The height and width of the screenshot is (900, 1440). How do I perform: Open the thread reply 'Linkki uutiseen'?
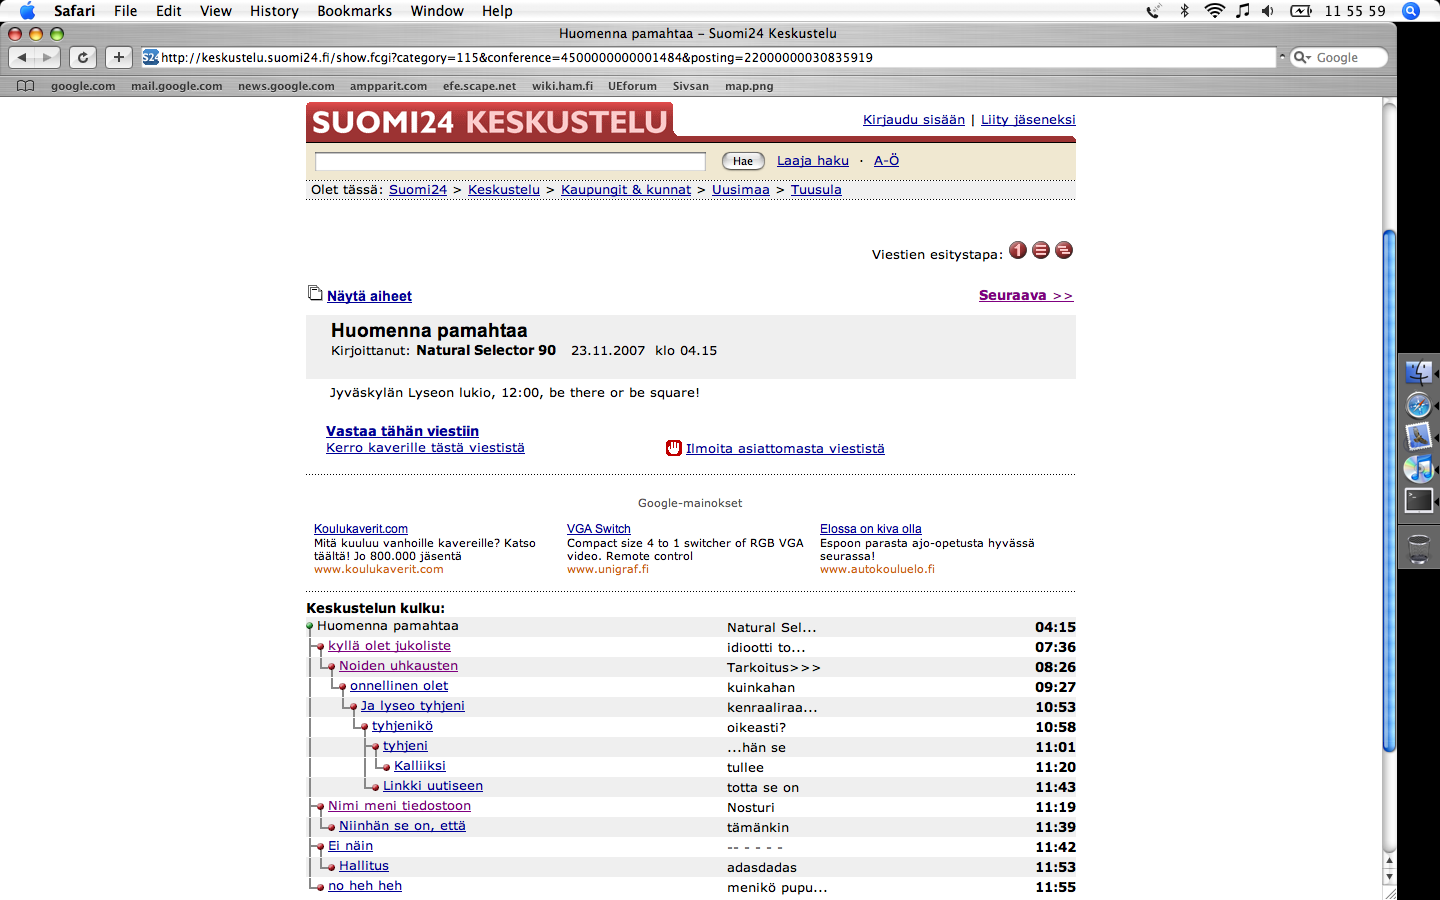tap(433, 786)
